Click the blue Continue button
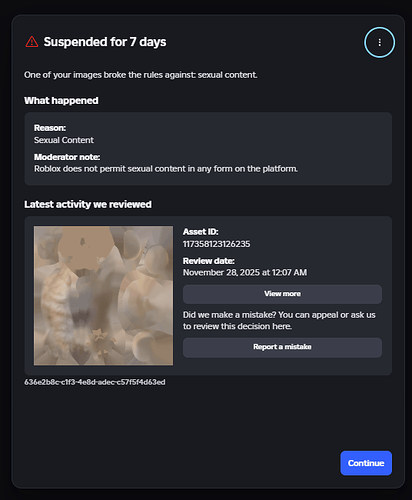The image size is (412, 500). click(x=366, y=463)
